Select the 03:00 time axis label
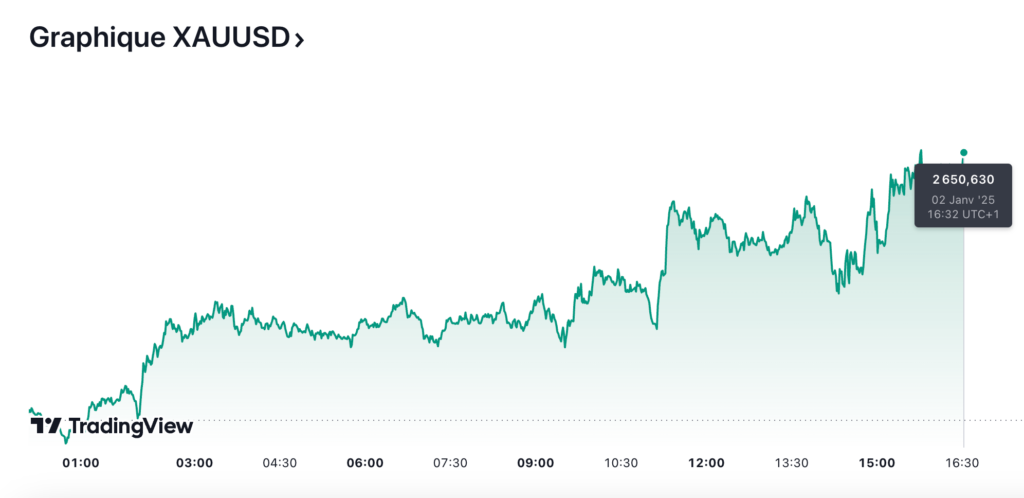1024x498 pixels. click(194, 463)
